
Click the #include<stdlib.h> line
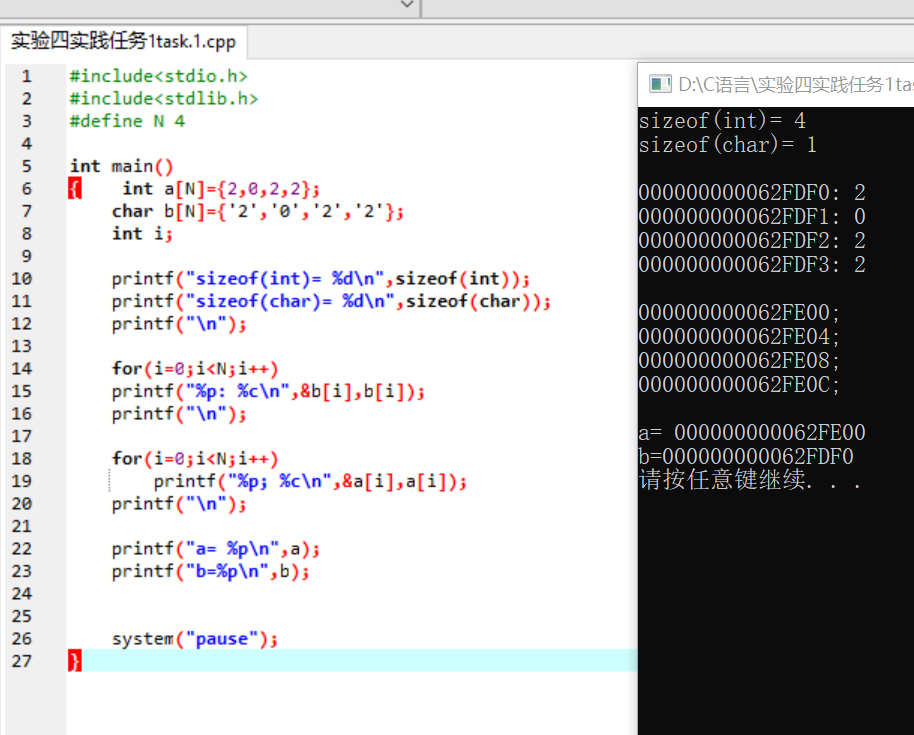point(164,99)
